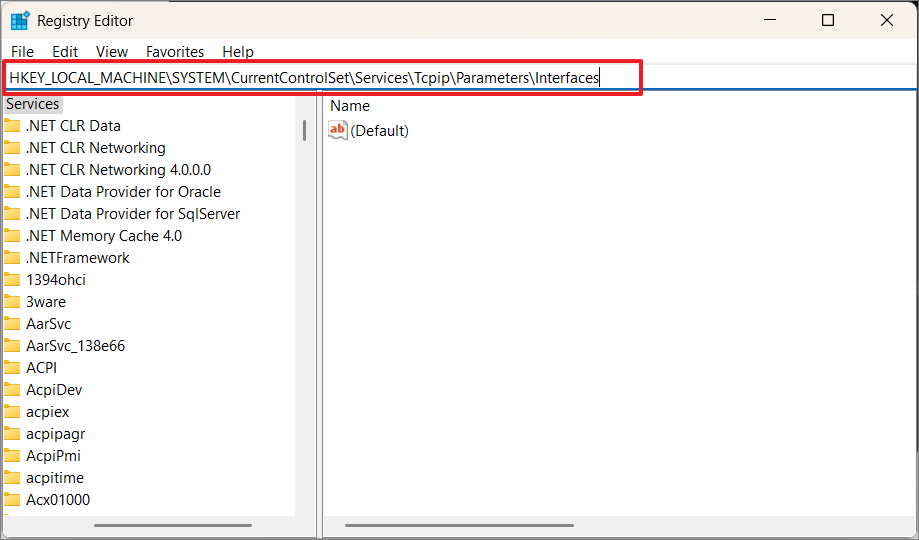This screenshot has width=919, height=540.
Task: Open the Help menu
Action: point(238,52)
